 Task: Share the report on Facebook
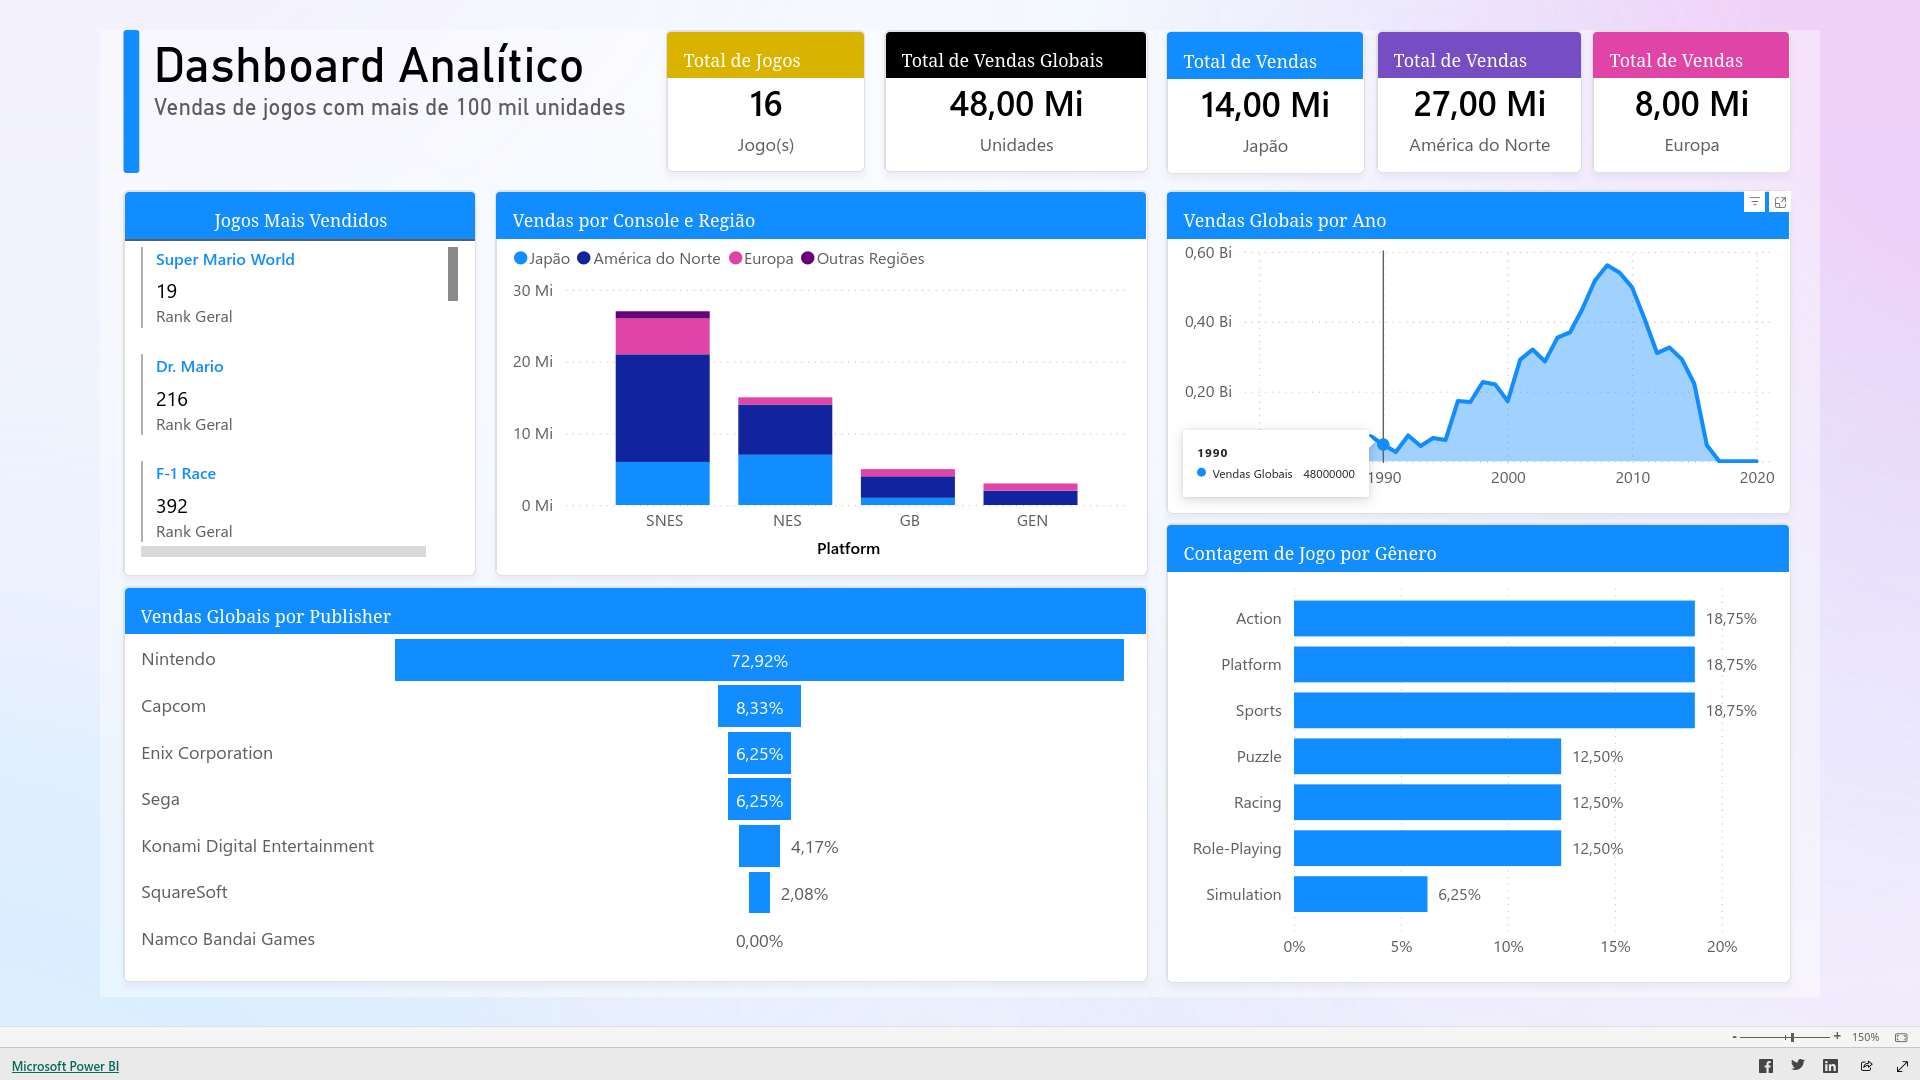tap(1766, 1066)
